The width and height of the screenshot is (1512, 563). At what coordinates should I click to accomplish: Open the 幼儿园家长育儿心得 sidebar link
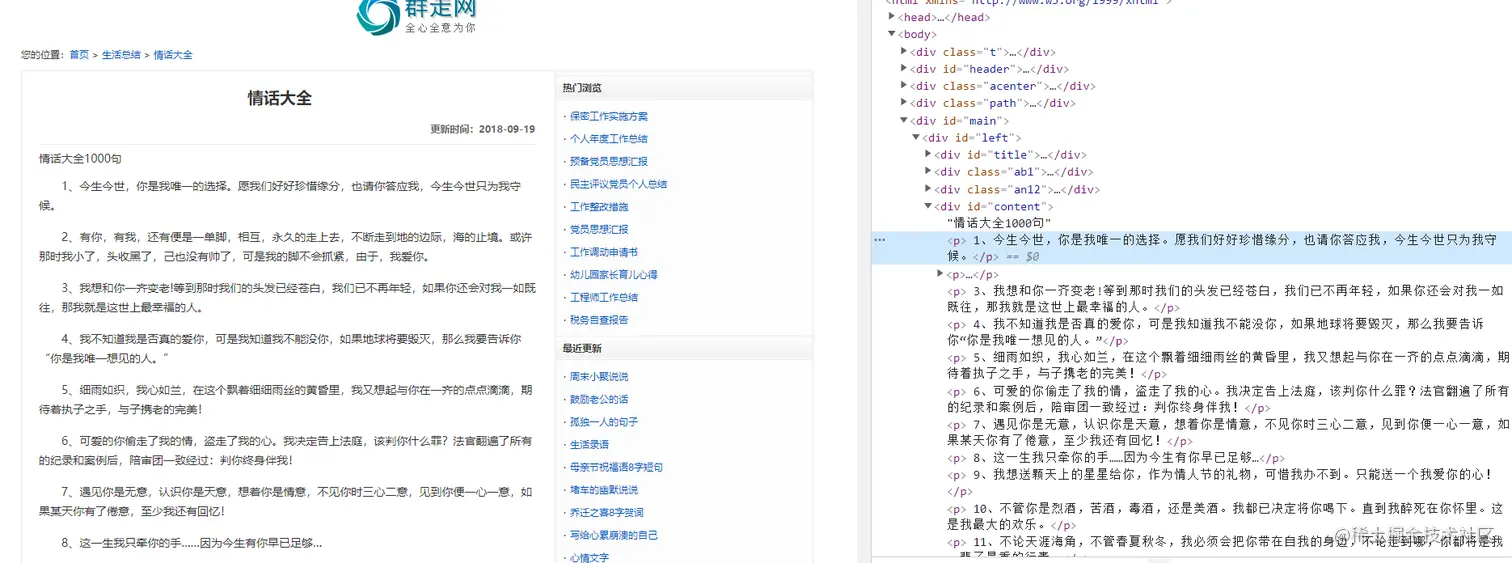click(x=613, y=274)
